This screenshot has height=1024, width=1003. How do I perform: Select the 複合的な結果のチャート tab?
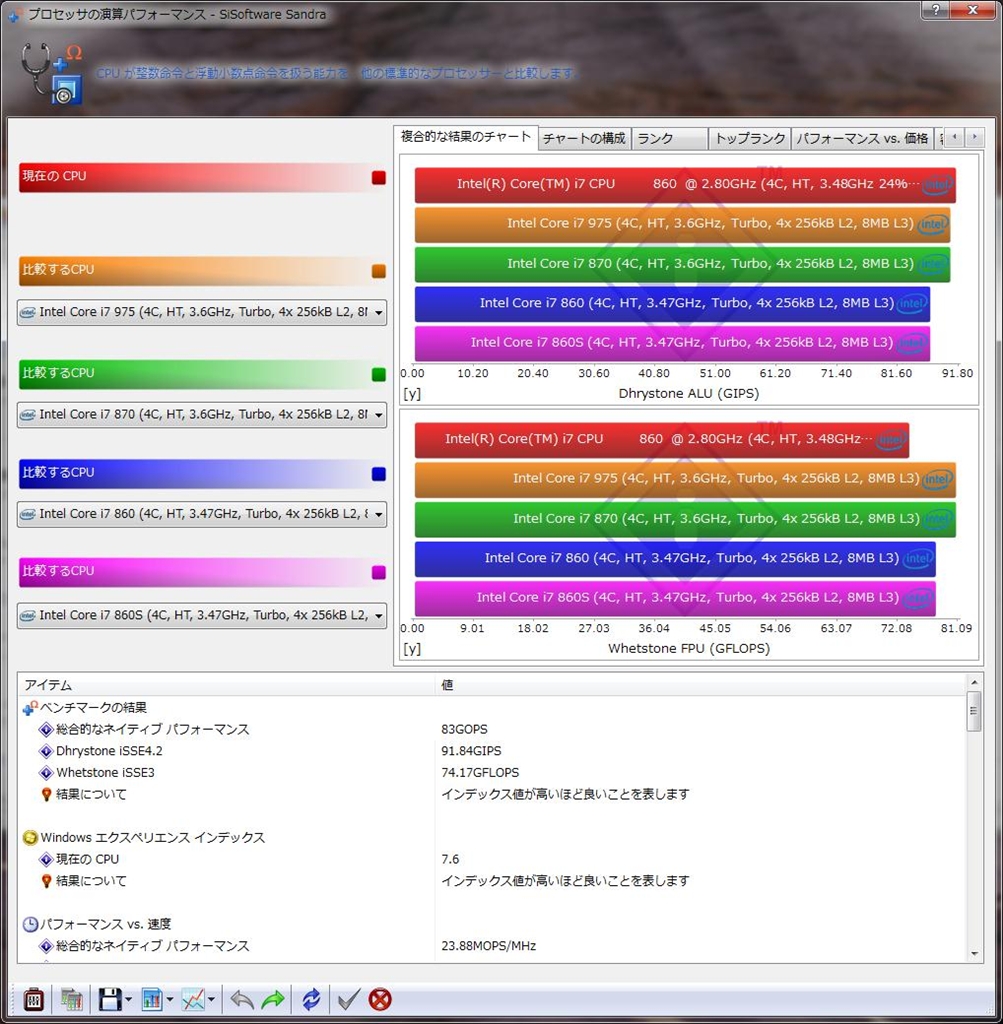[466, 137]
